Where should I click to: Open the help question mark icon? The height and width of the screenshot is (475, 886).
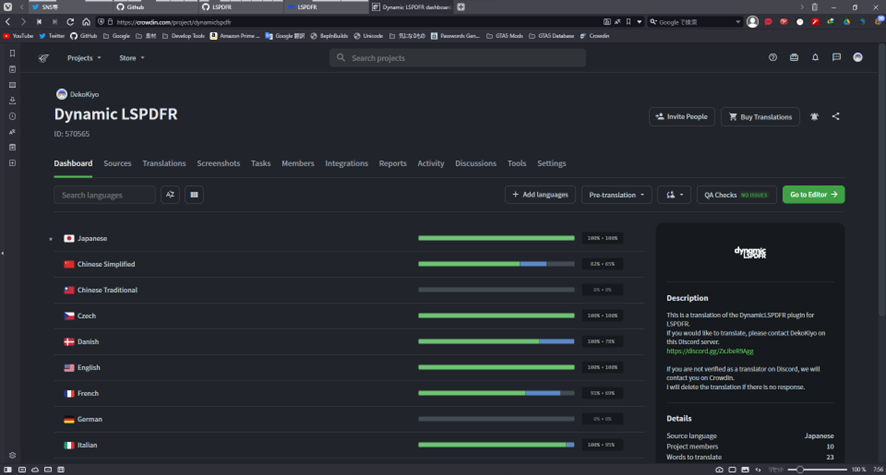tap(772, 58)
